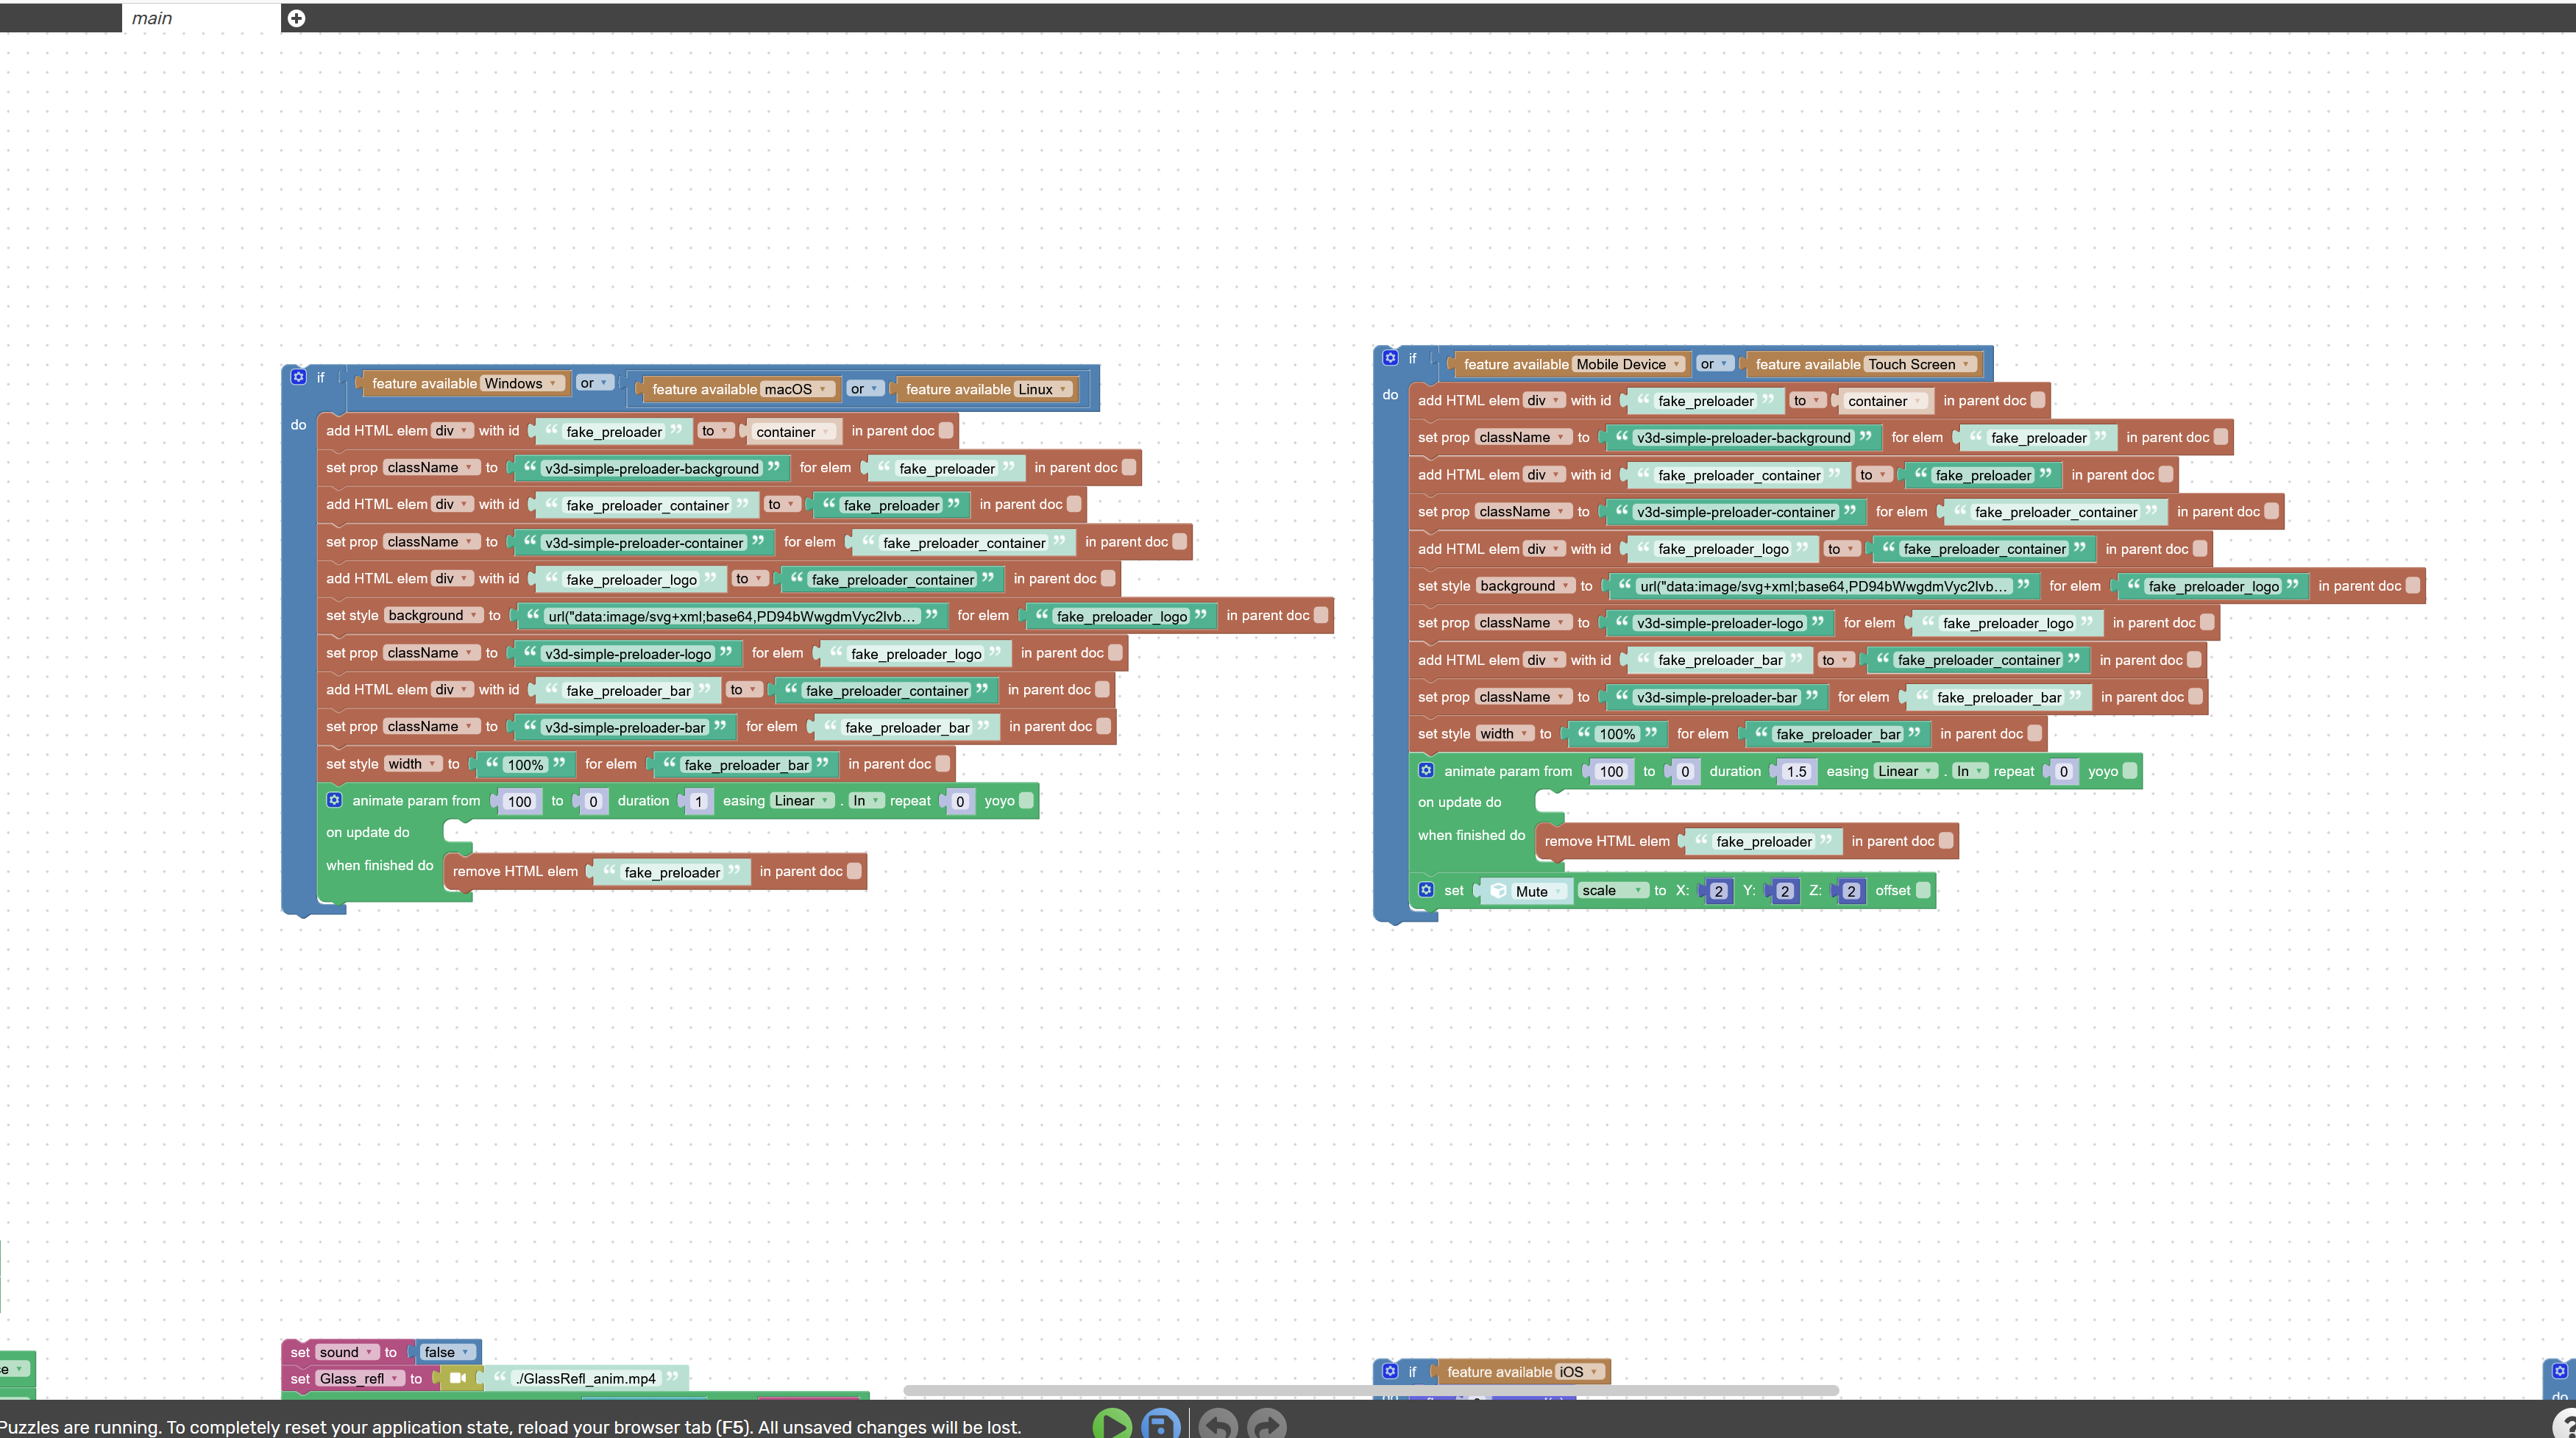Screen dimensions: 2576x1438
Task: Open gear mutator on Windows if-block
Action: click(x=298, y=377)
